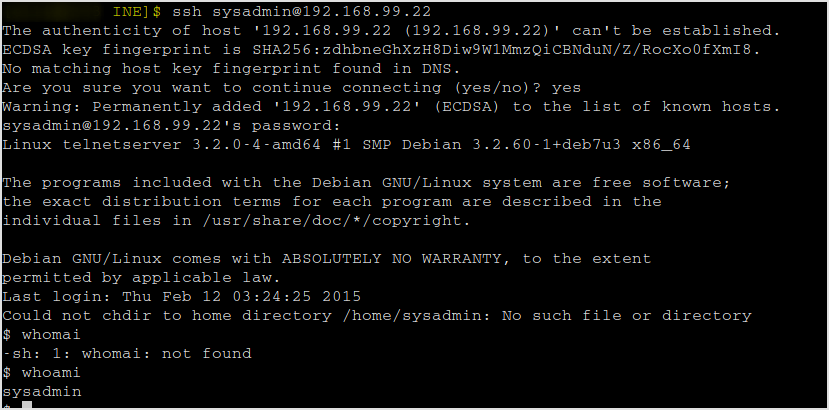Click the blinking cursor at the last prompt

click(27, 406)
